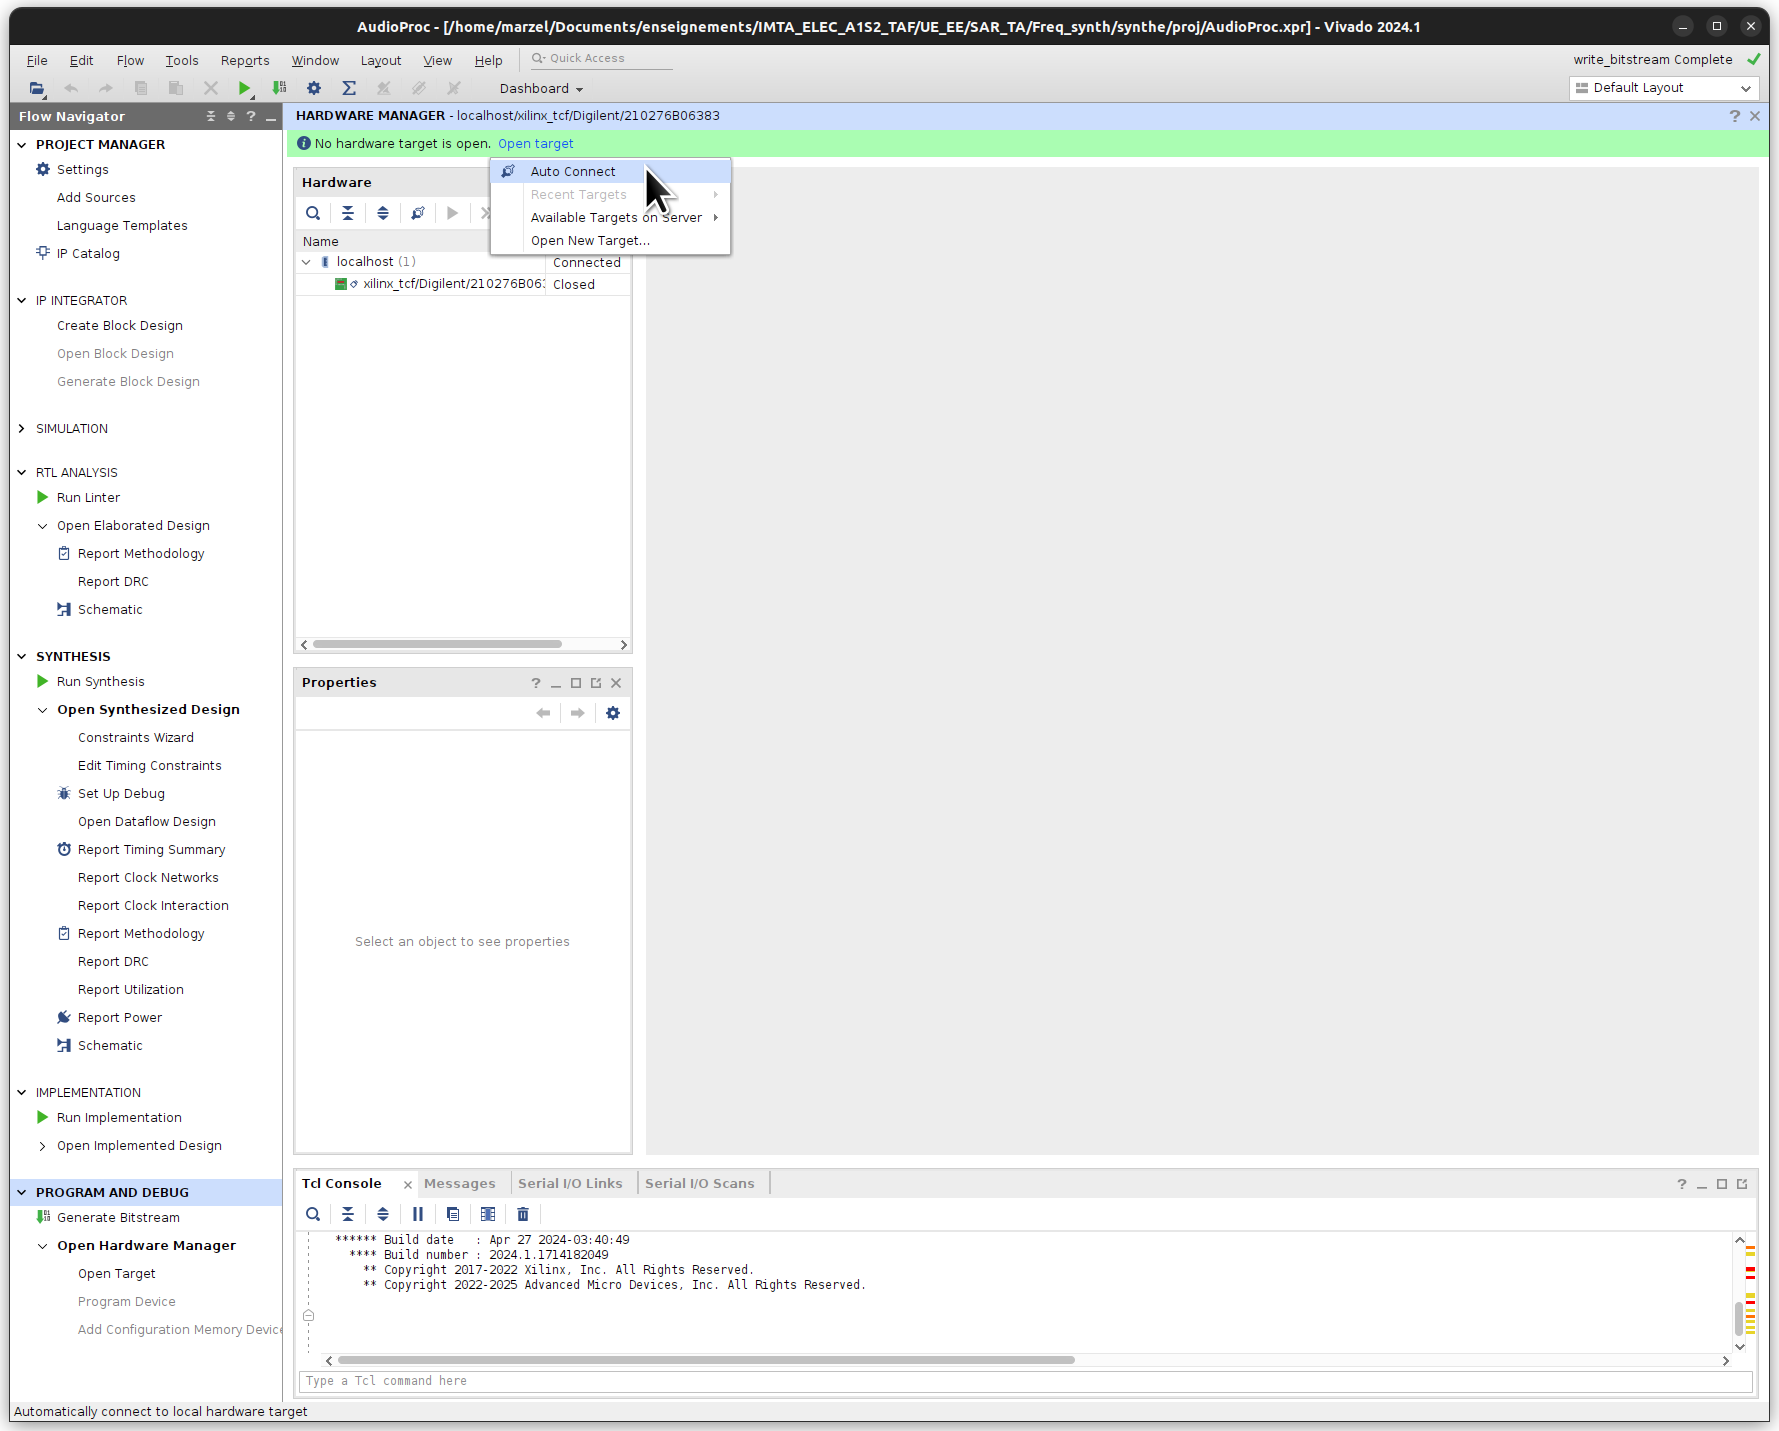Click Properties panel settings gear
The height and width of the screenshot is (1431, 1779).
pos(613,713)
